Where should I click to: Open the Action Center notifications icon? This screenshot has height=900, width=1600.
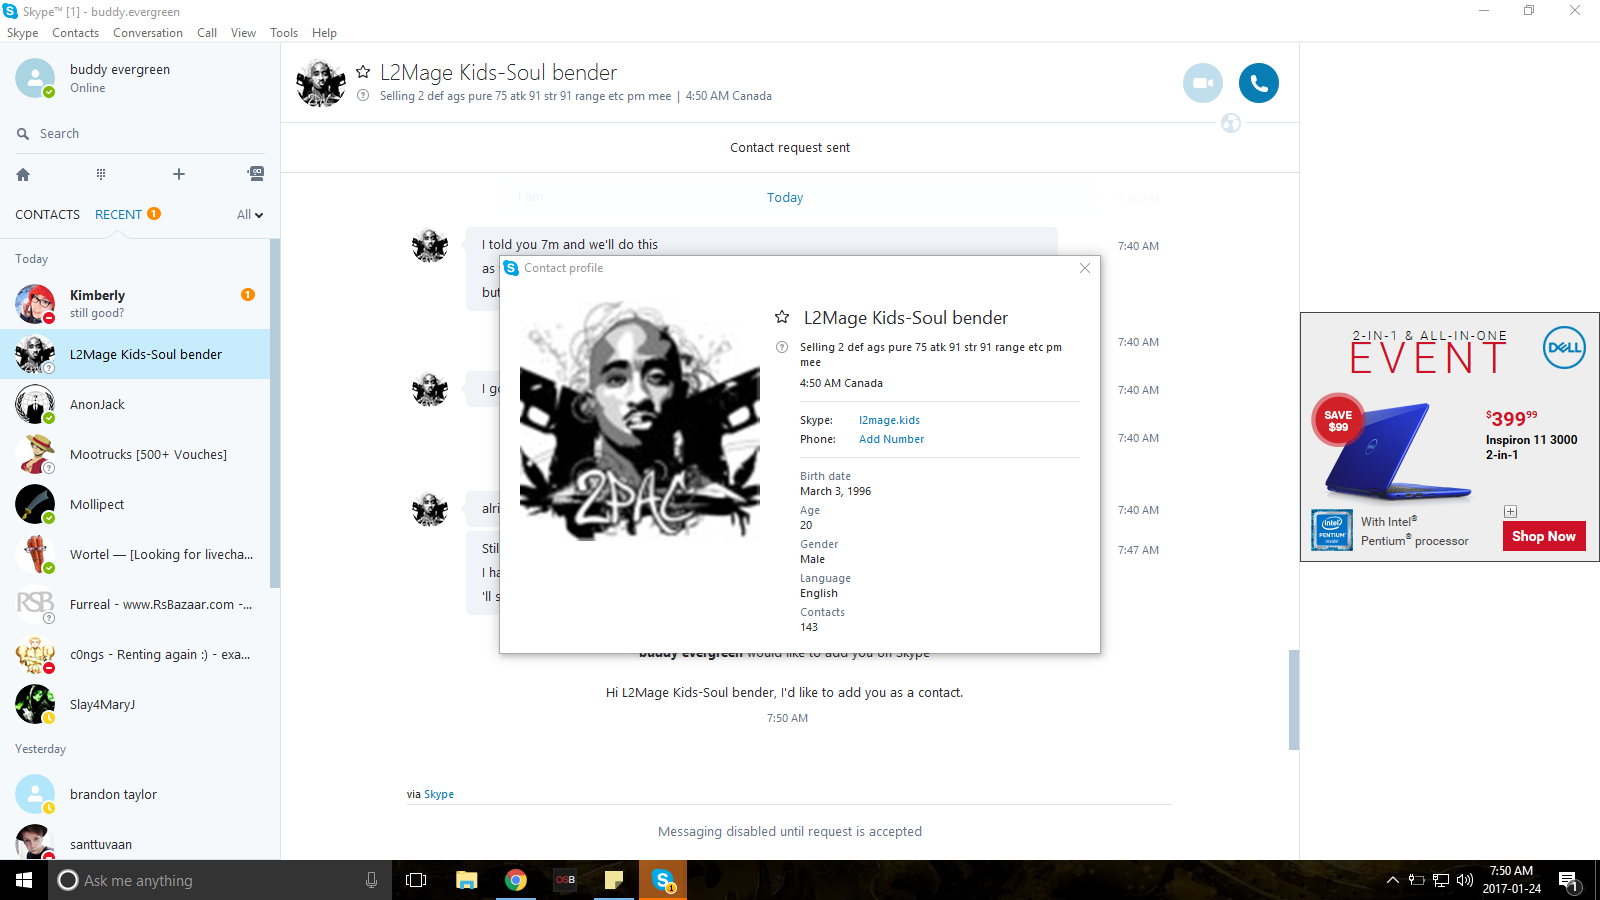(x=1569, y=881)
